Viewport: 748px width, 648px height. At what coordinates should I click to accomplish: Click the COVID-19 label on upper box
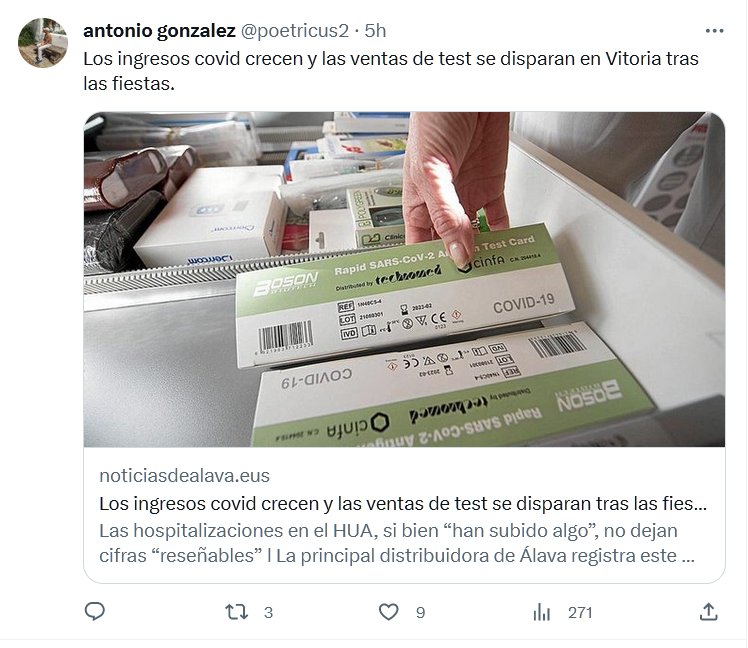523,303
